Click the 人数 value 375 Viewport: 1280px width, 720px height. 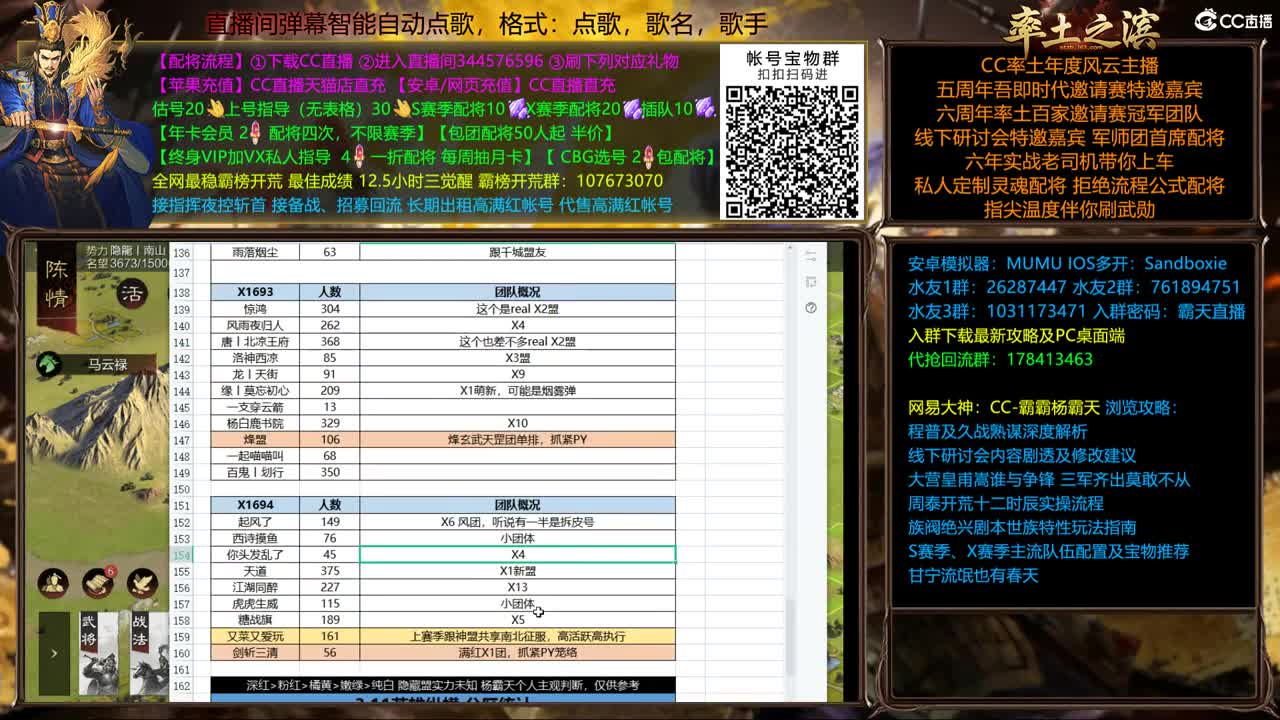pyautogui.click(x=329, y=571)
